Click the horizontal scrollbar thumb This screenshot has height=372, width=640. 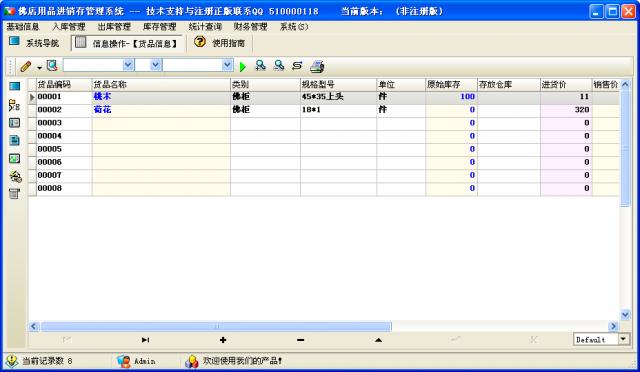click(x=216, y=326)
